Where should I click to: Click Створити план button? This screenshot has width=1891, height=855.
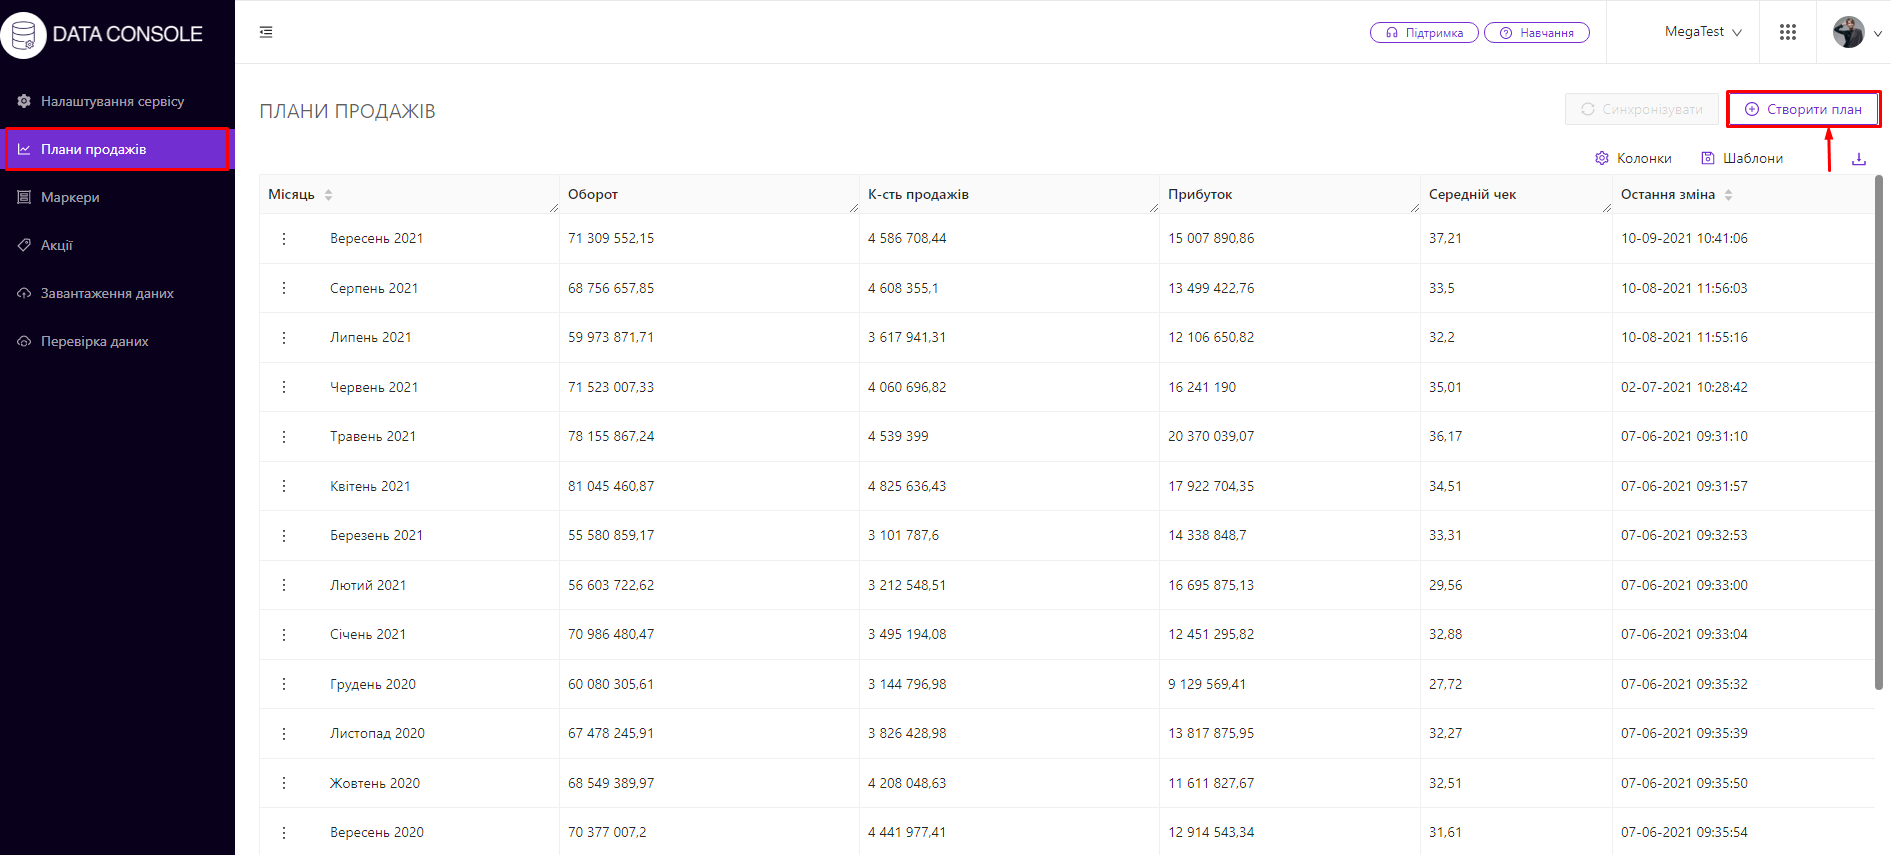(x=1803, y=109)
